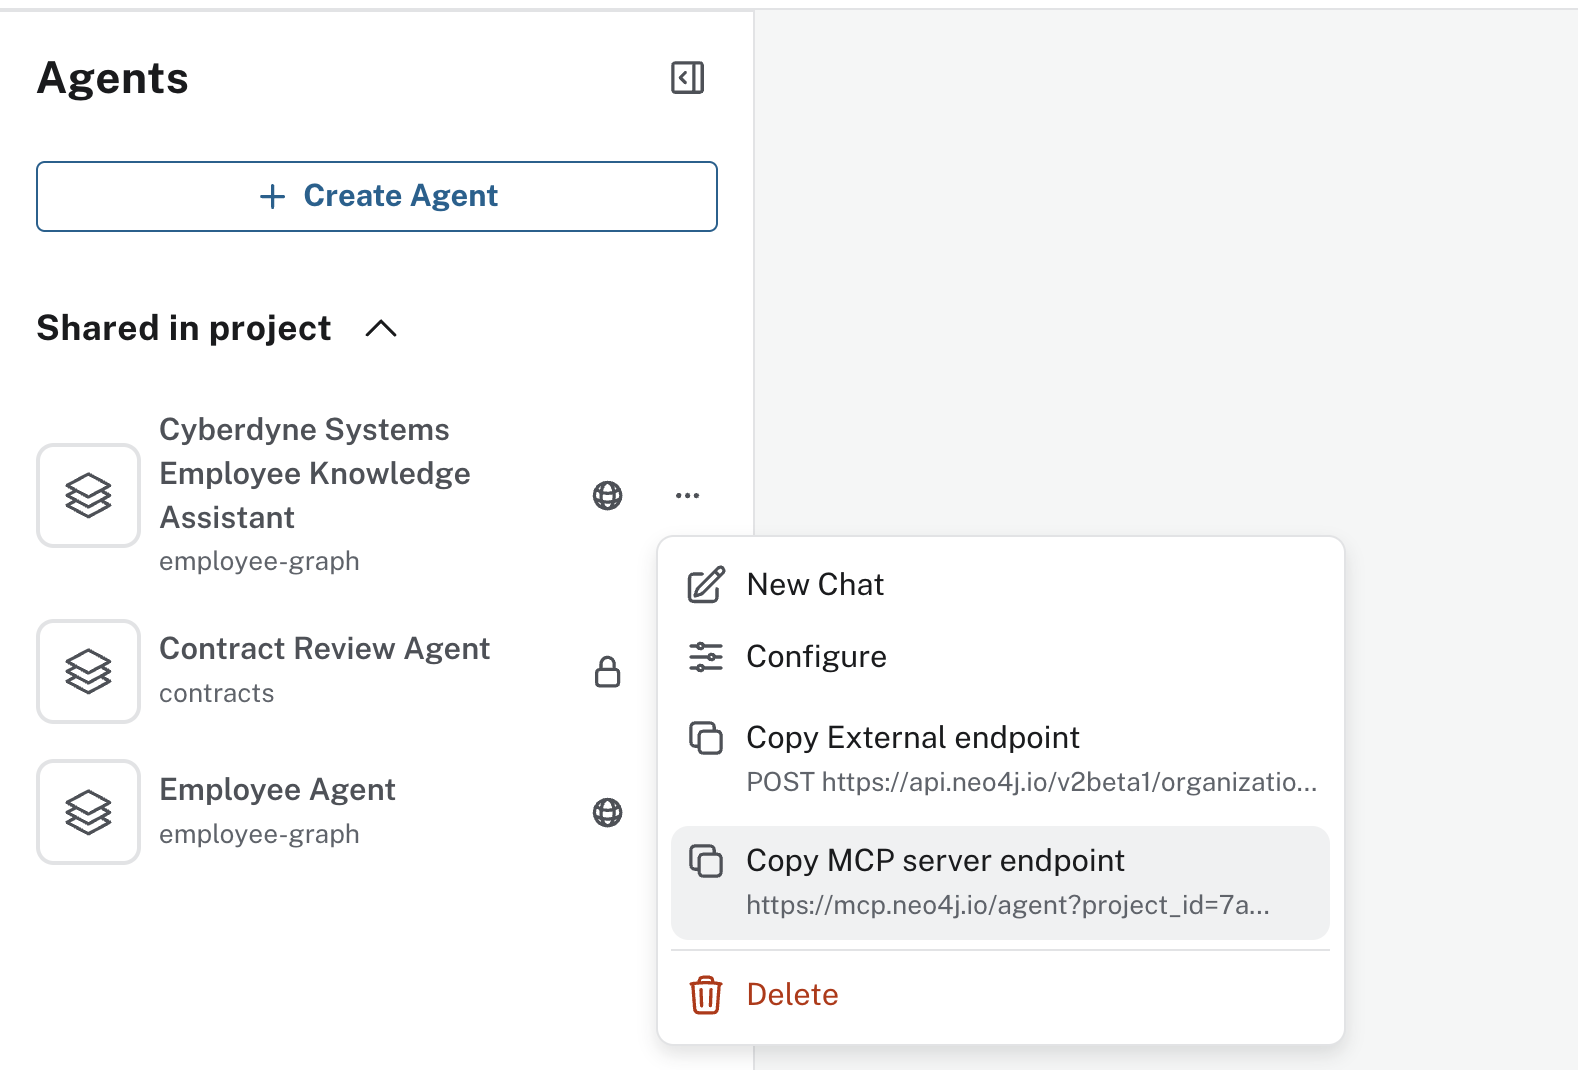The image size is (1578, 1070).
Task: Click the contracts database label
Action: pos(217,693)
